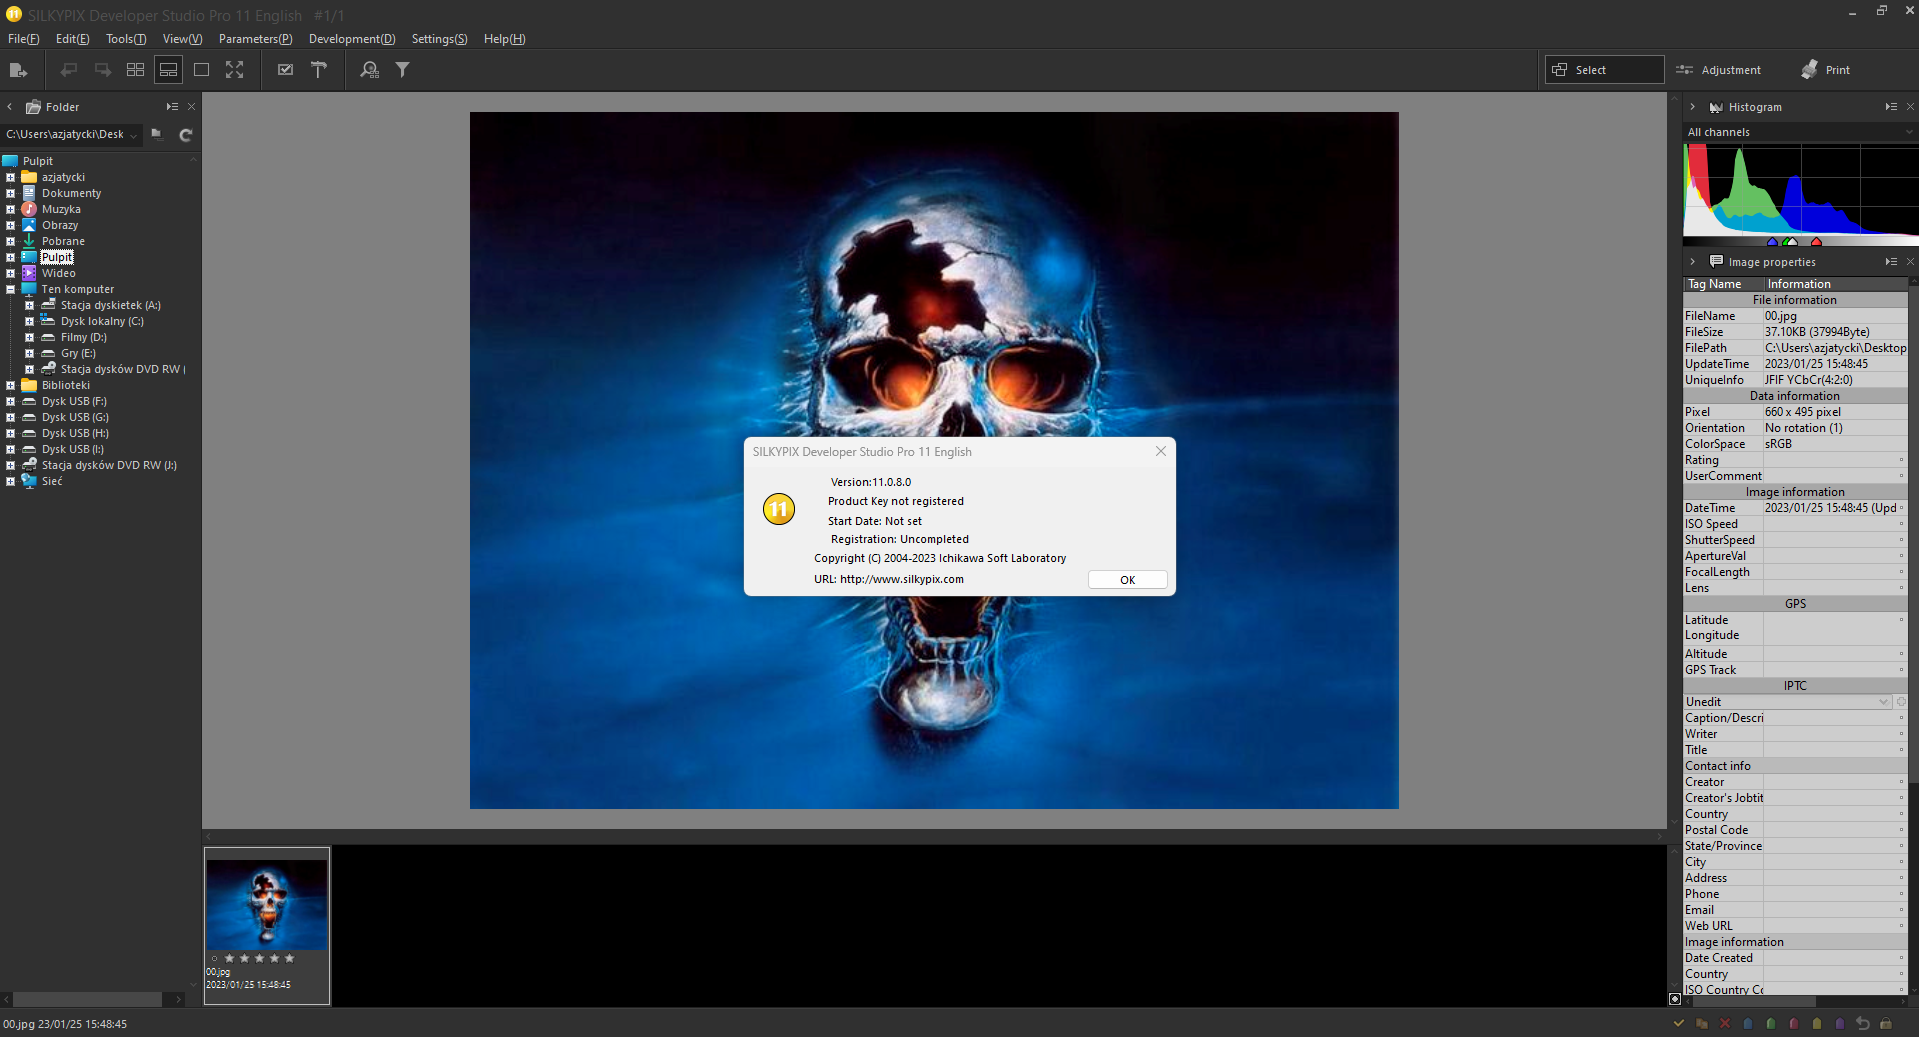Close the Folder panel
The image size is (1919, 1037).
(x=191, y=107)
